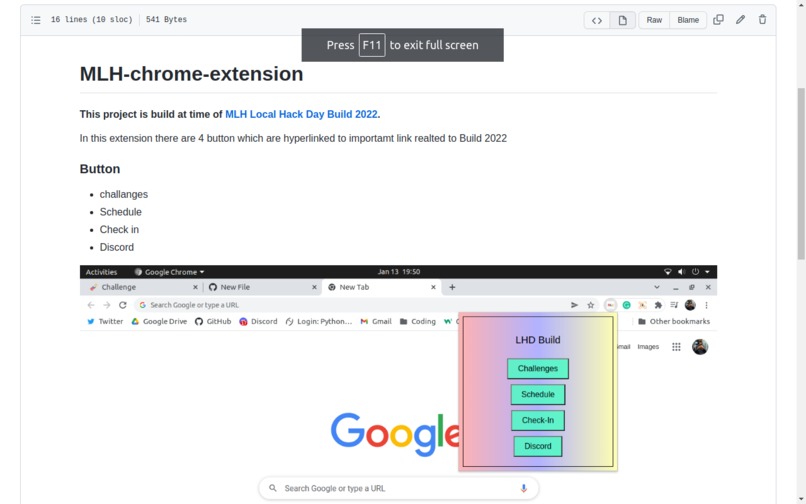806x504 pixels.
Task: Expand the tab search chevron in Chrome
Action: (x=656, y=287)
